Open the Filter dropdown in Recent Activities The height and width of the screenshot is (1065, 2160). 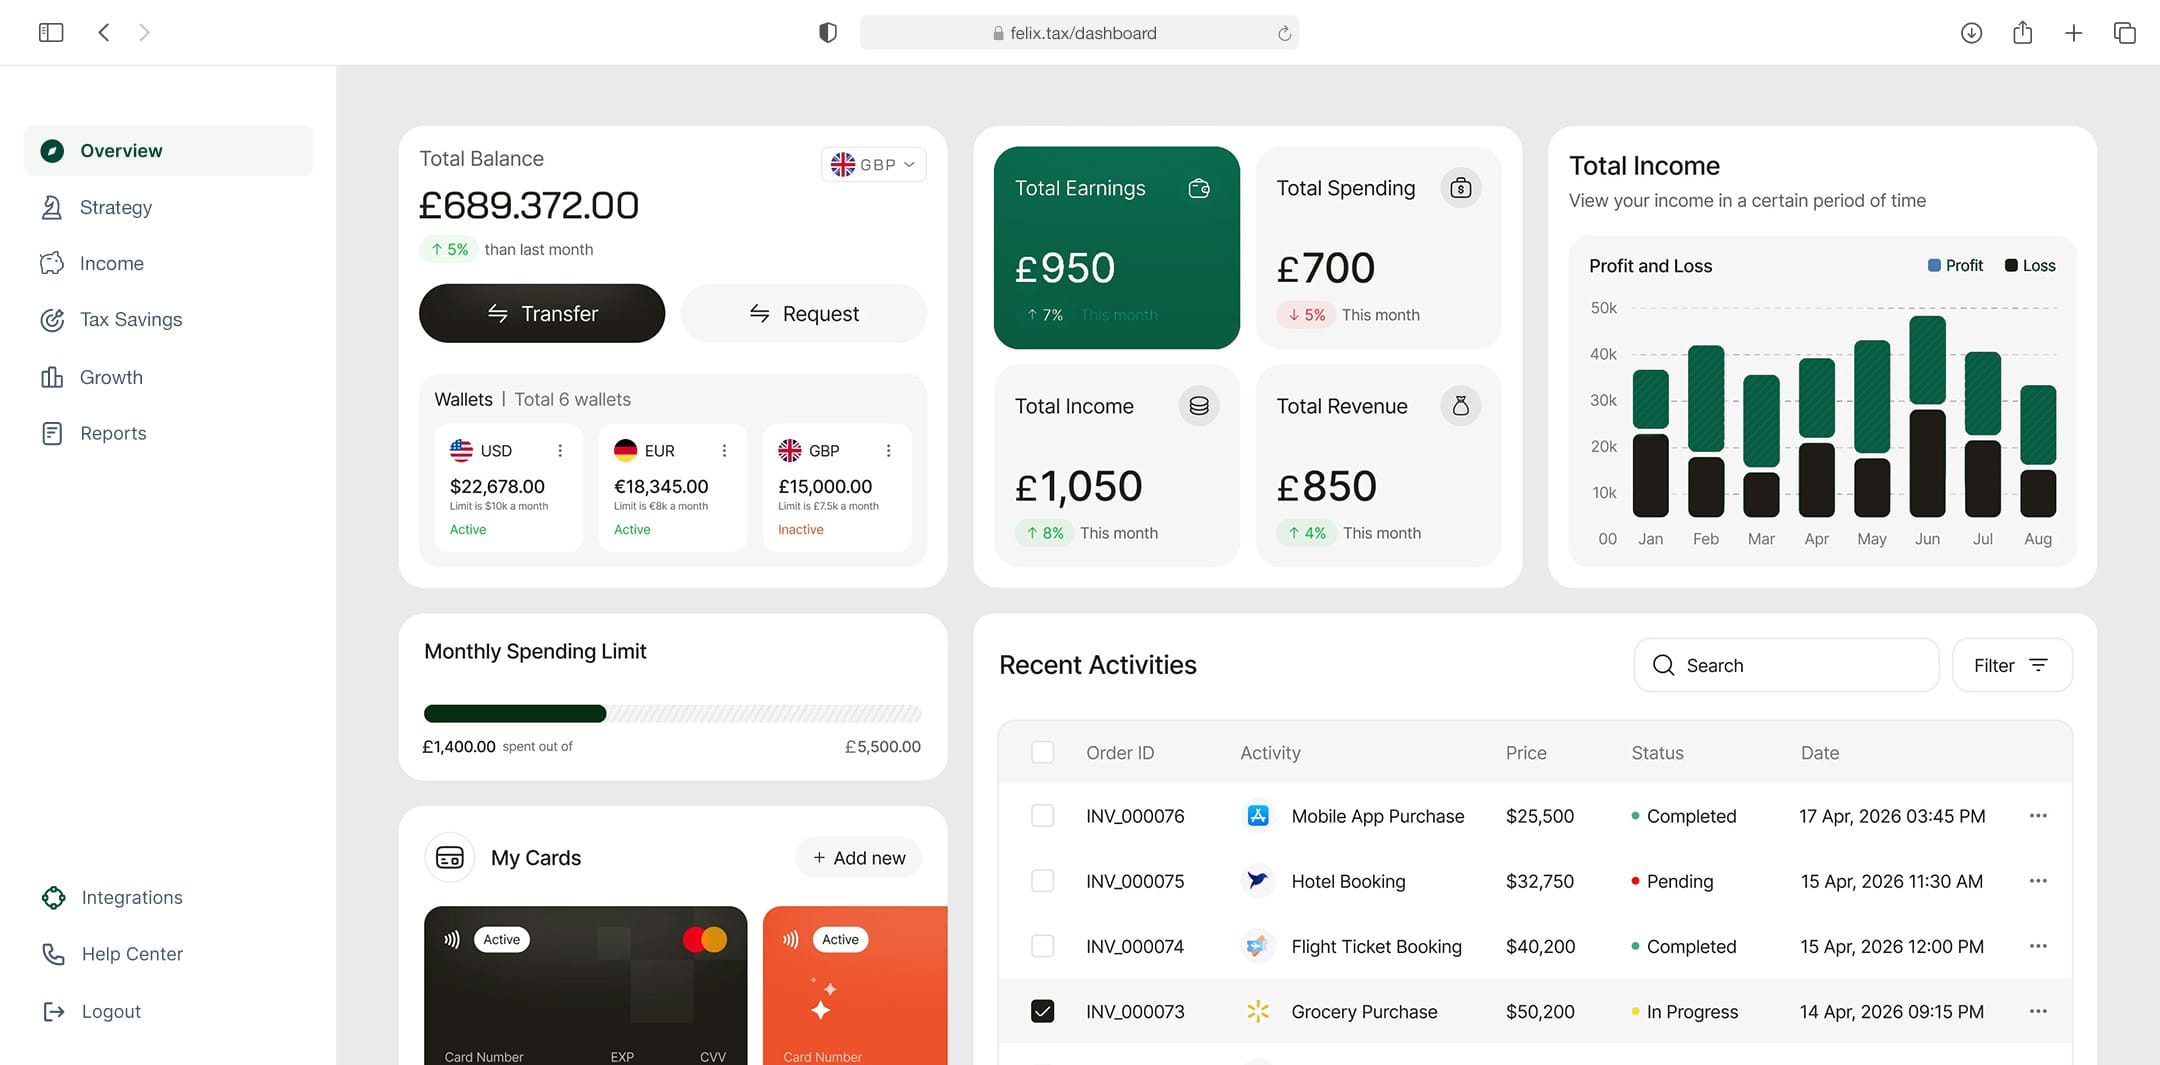2011,665
